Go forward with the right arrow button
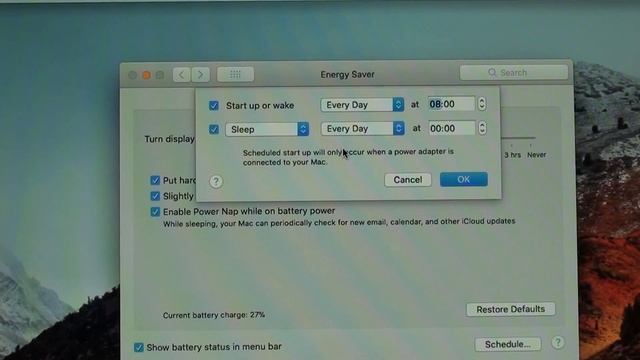640x360 pixels. [x=200, y=75]
